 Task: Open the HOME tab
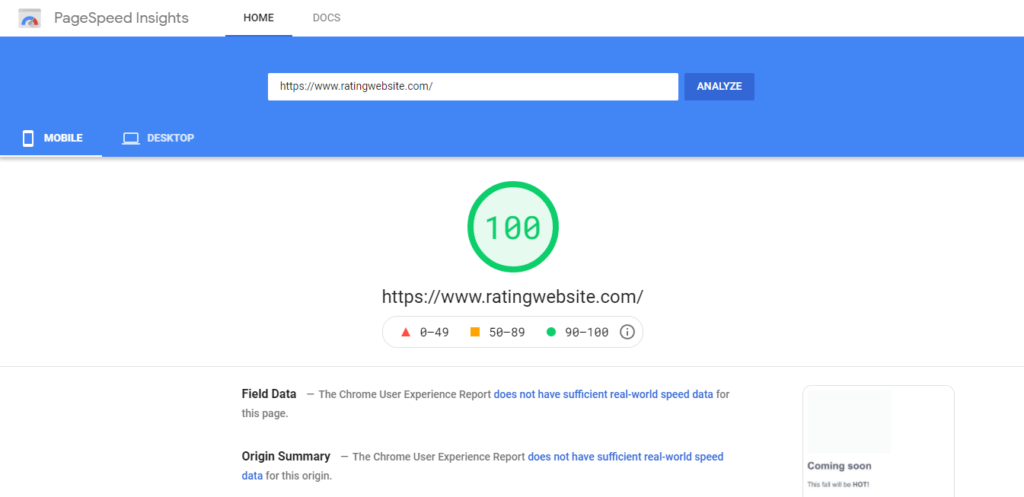pos(259,18)
